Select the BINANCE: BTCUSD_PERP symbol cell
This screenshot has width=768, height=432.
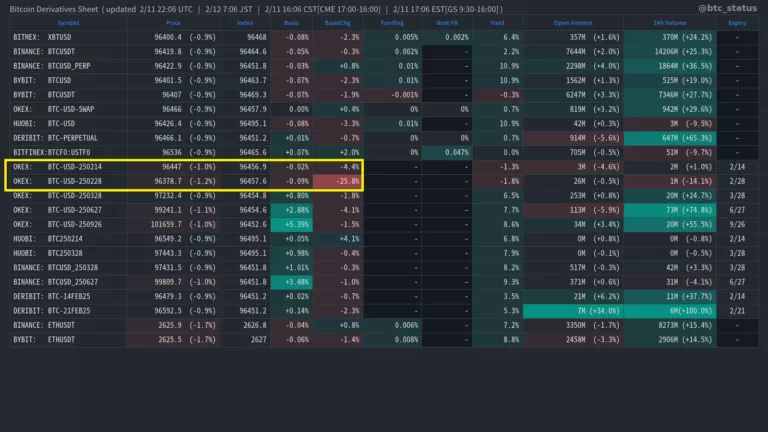click(x=68, y=66)
